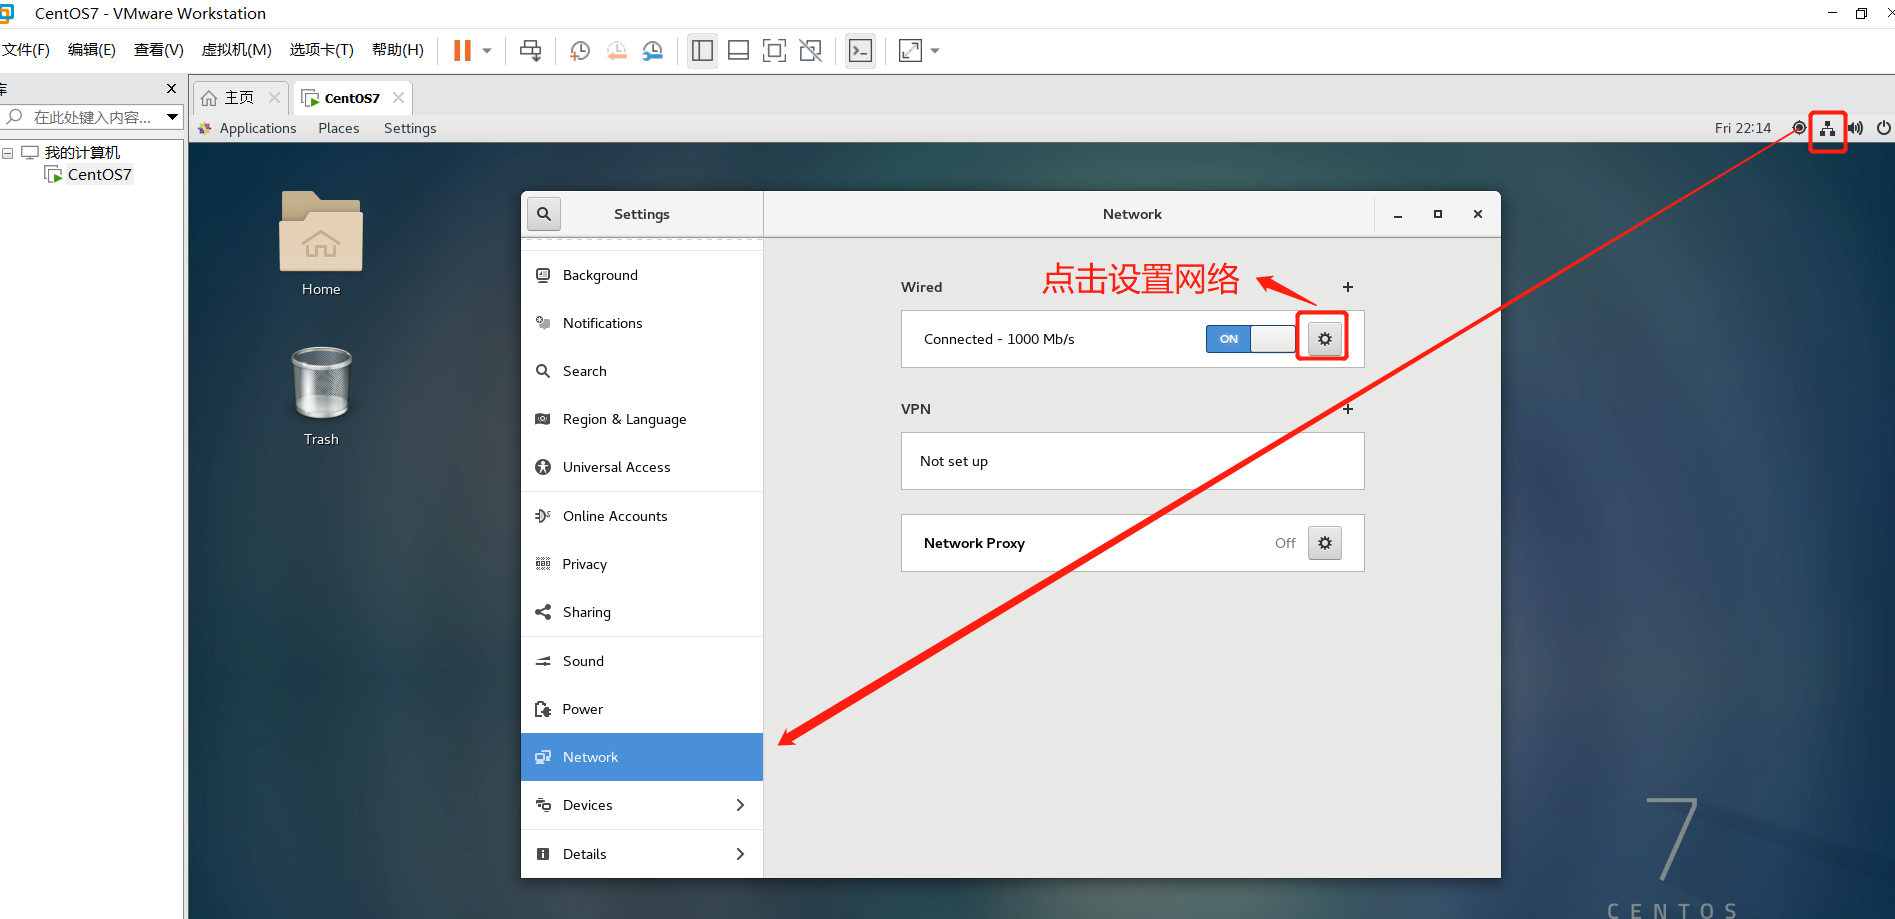Open the power options dropdown arrow
1895x919 pixels.
[487, 50]
